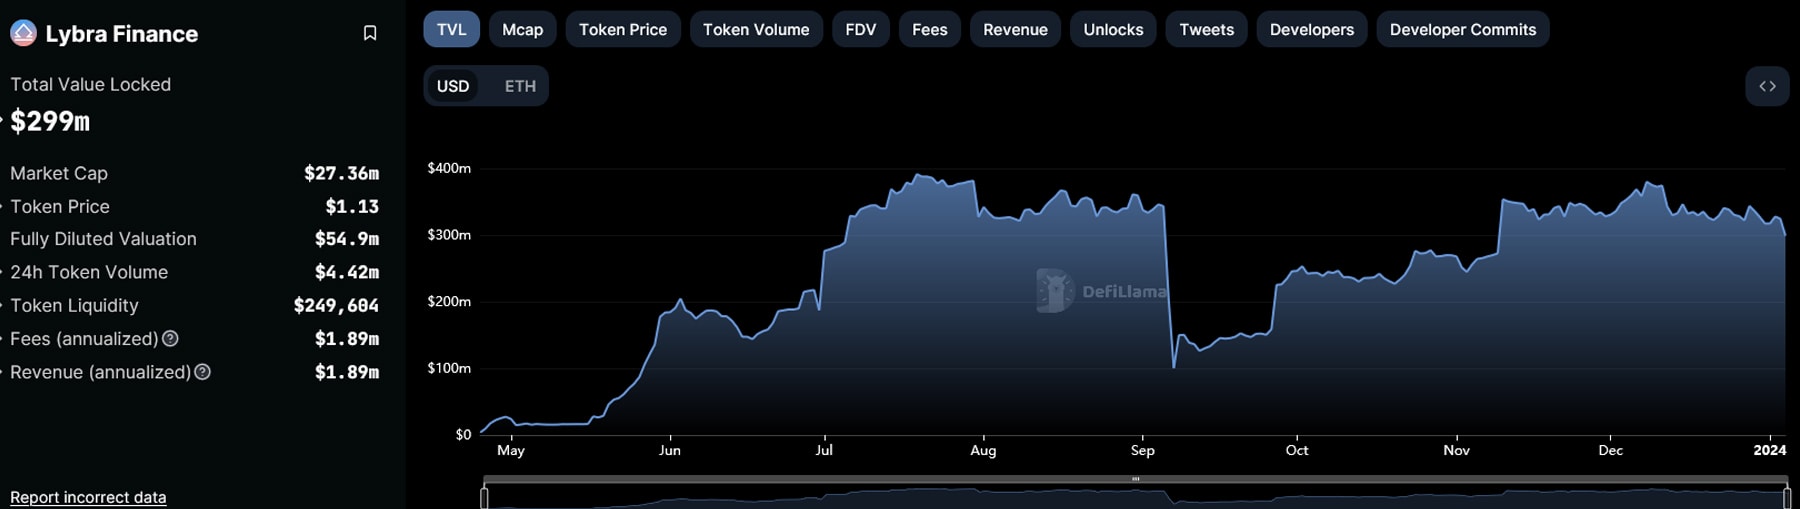This screenshot has height=509, width=1800.
Task: Click Report incorrect data link
Action: pos(88,497)
